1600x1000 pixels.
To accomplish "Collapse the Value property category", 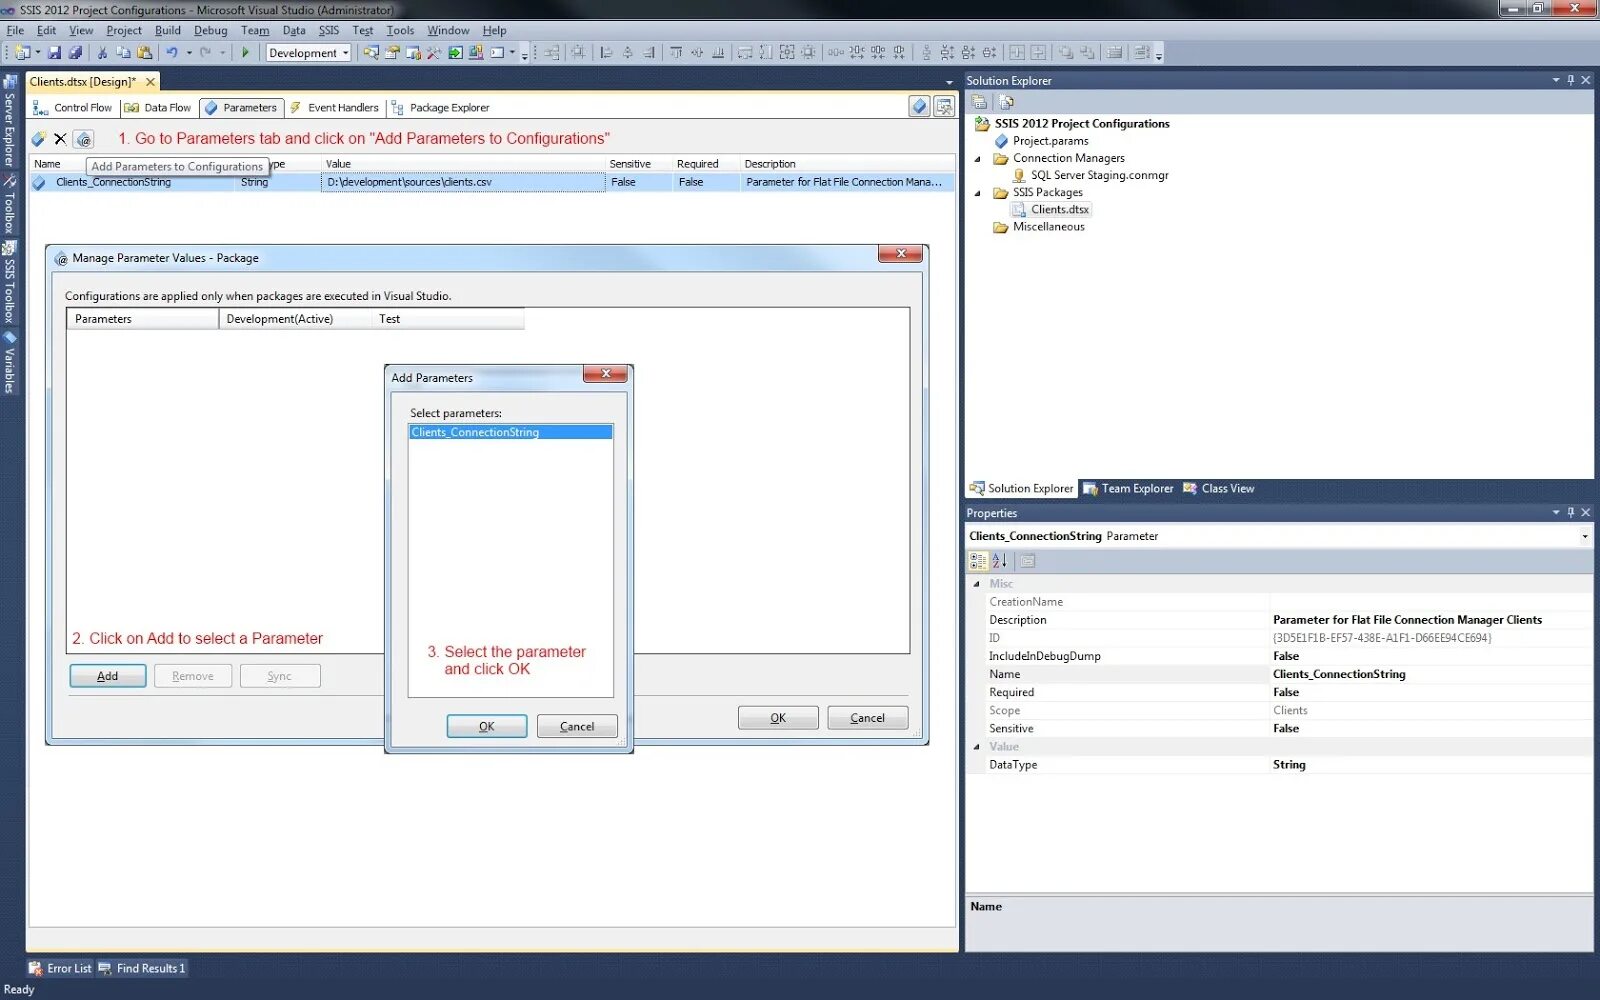I will pos(977,747).
